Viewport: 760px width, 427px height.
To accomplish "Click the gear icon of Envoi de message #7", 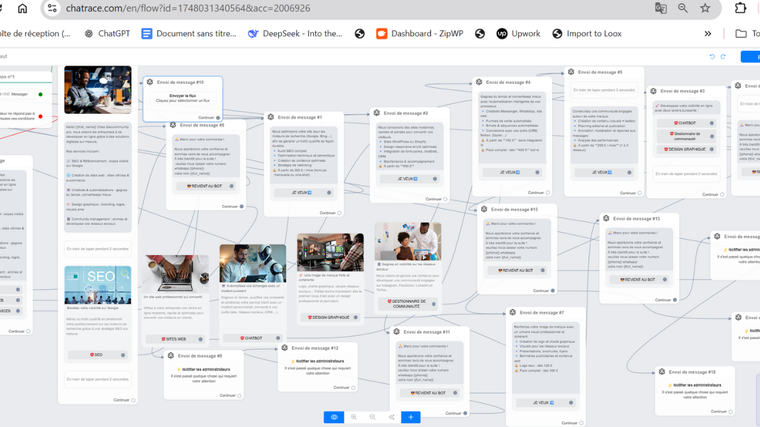I will tap(513, 313).
